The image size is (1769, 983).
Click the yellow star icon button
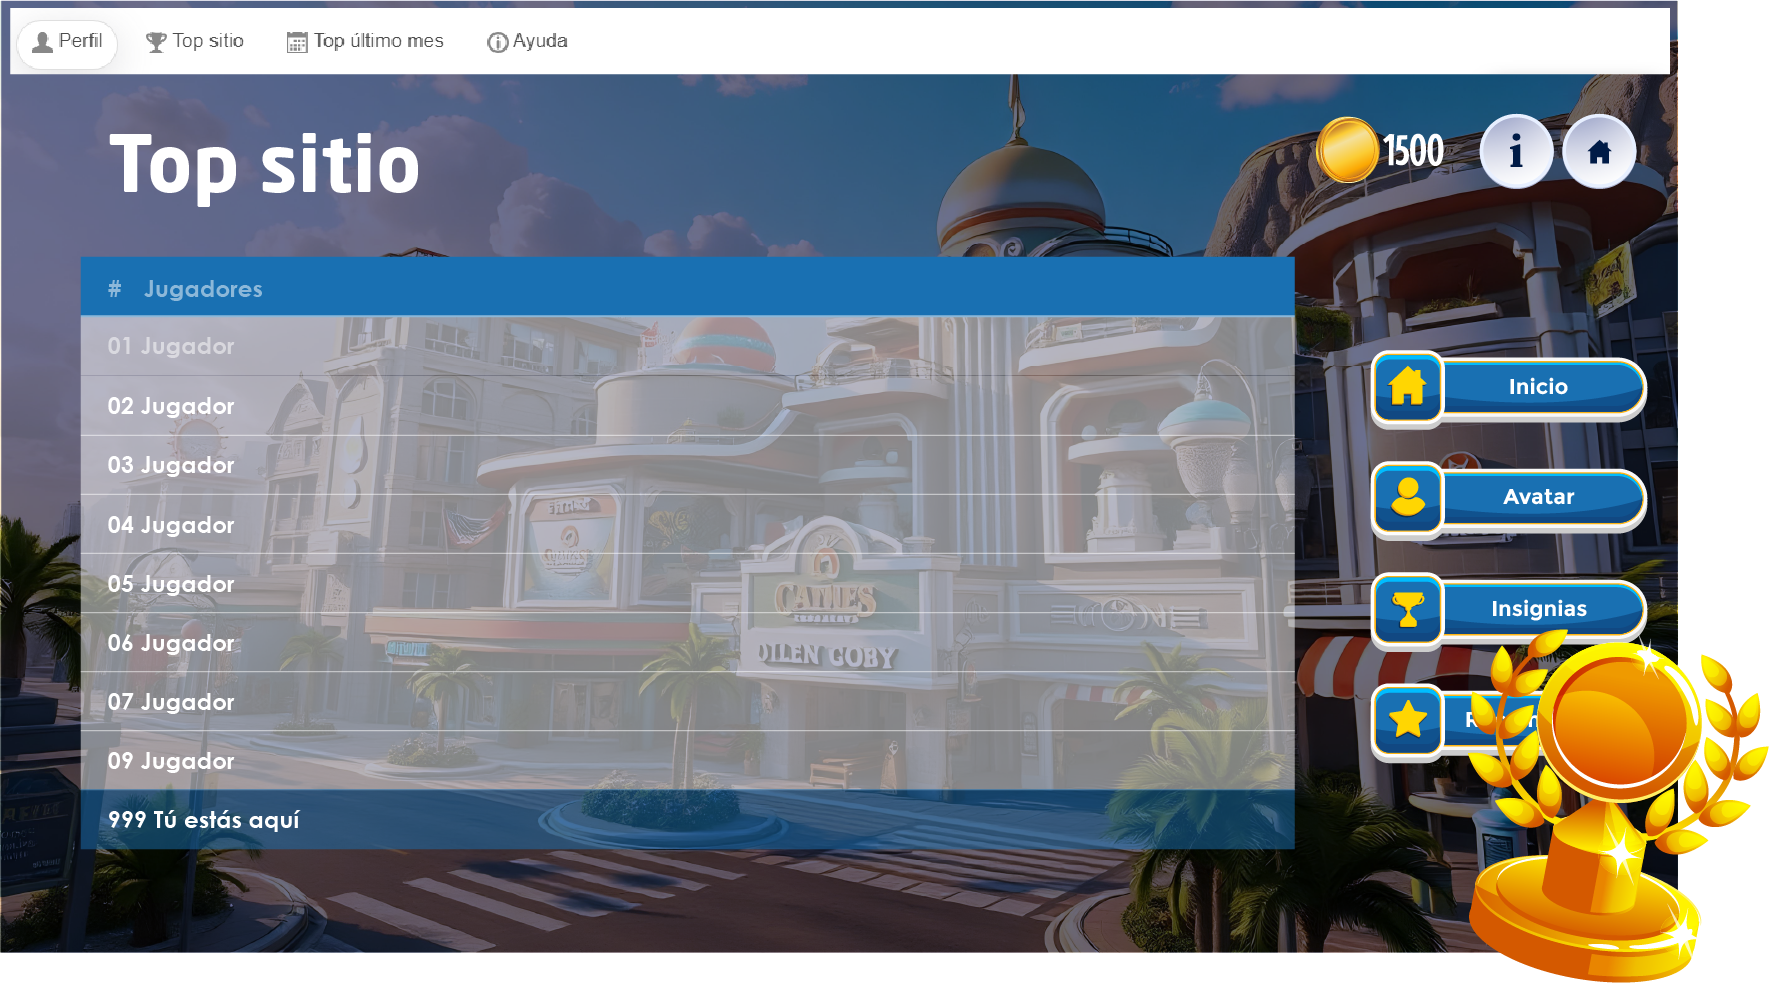1407,719
